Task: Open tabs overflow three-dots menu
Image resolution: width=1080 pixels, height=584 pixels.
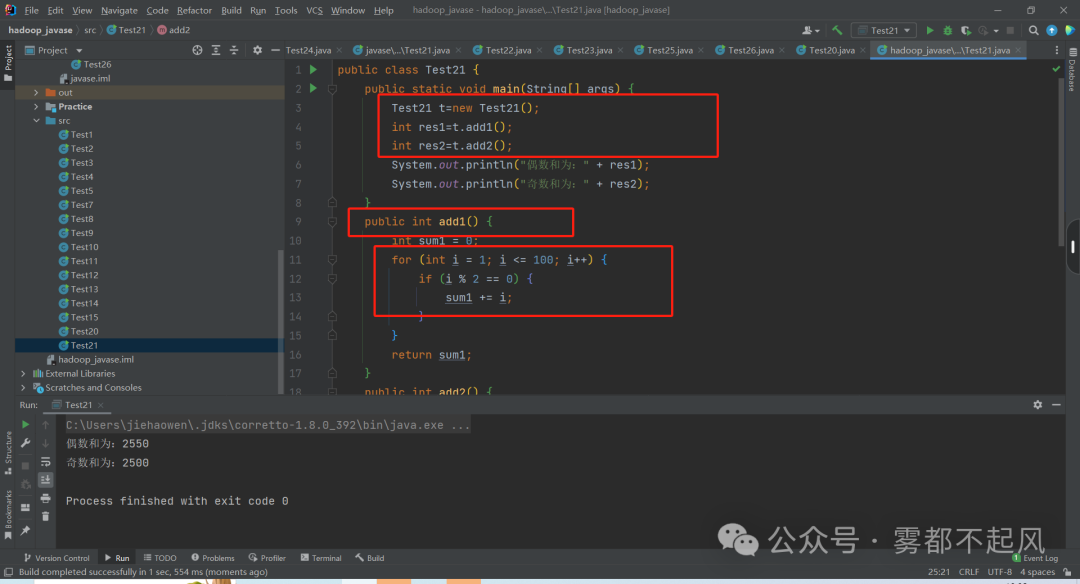Action: coord(1057,50)
